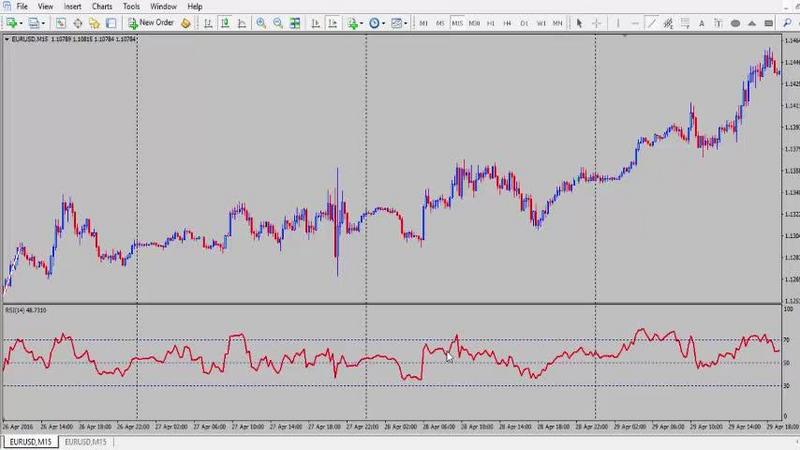Select the Rectangle shape tool
Viewport: 800px width, 450px height.
tap(769, 23)
